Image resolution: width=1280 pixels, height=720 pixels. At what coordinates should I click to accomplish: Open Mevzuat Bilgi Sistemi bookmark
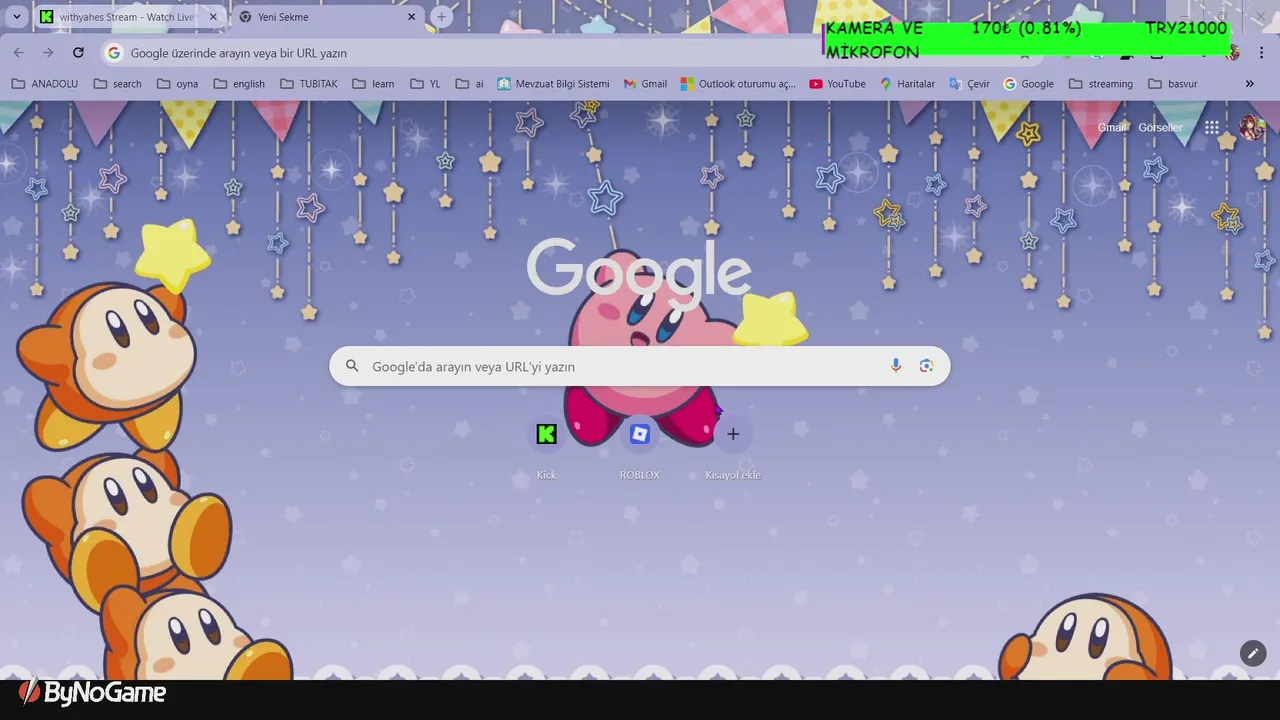tap(553, 84)
